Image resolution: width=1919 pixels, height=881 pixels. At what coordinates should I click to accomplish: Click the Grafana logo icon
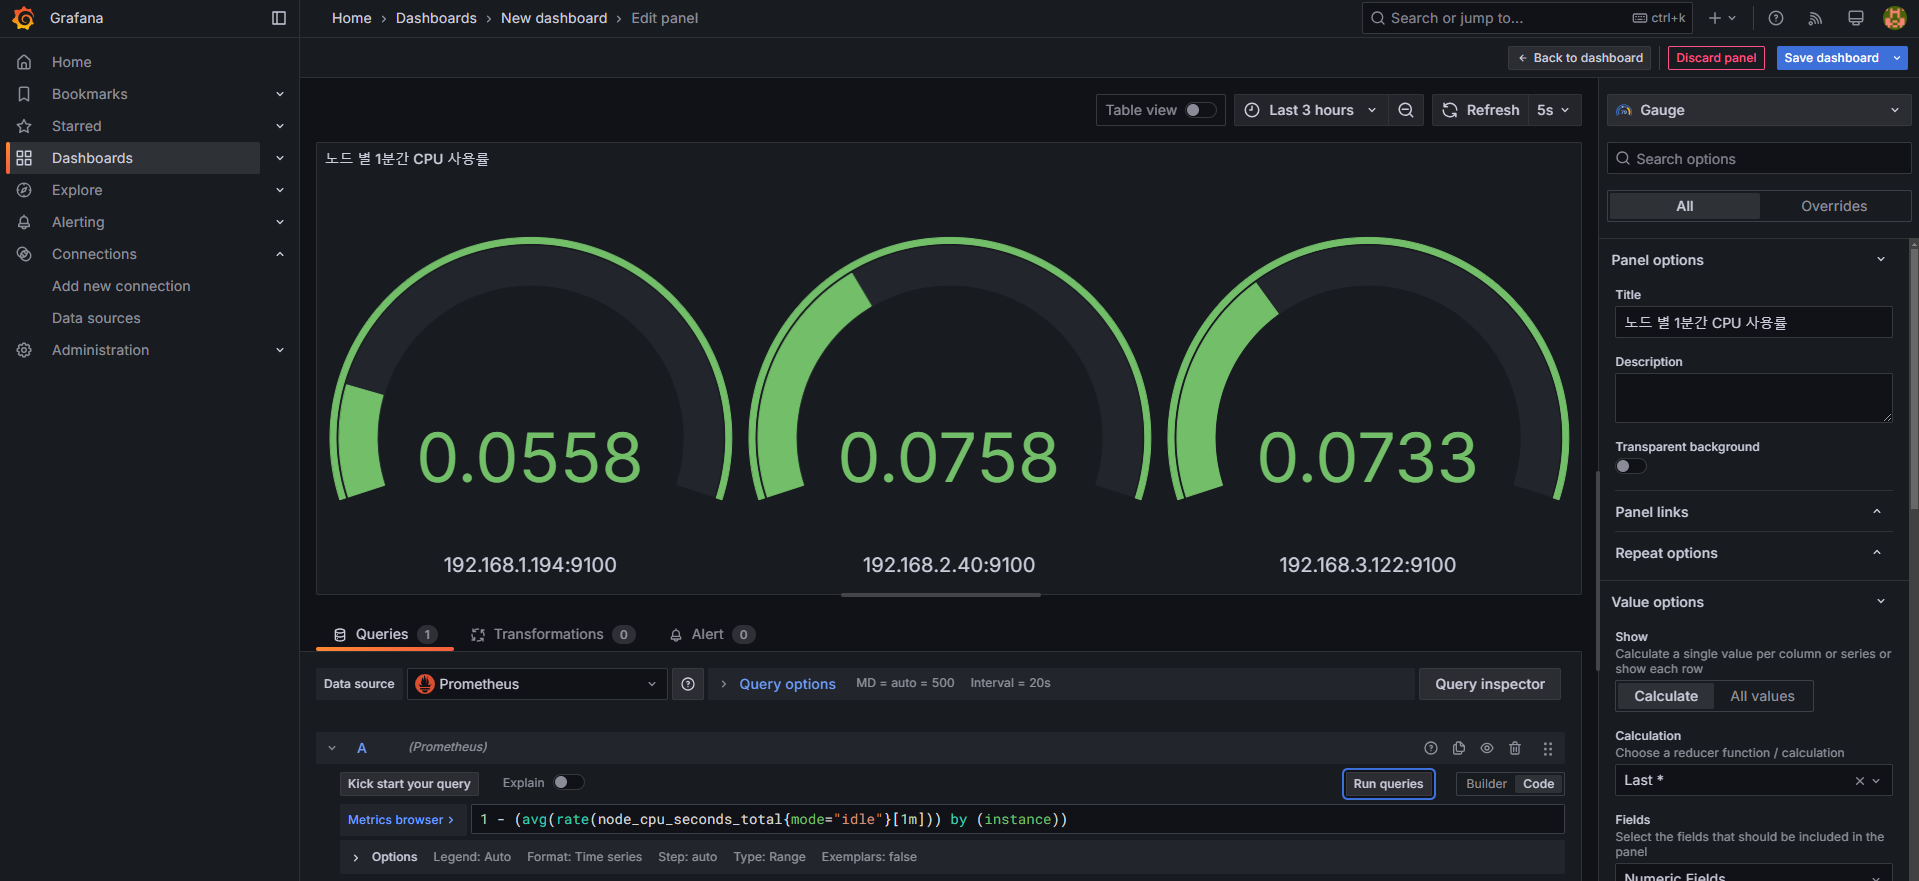[23, 18]
